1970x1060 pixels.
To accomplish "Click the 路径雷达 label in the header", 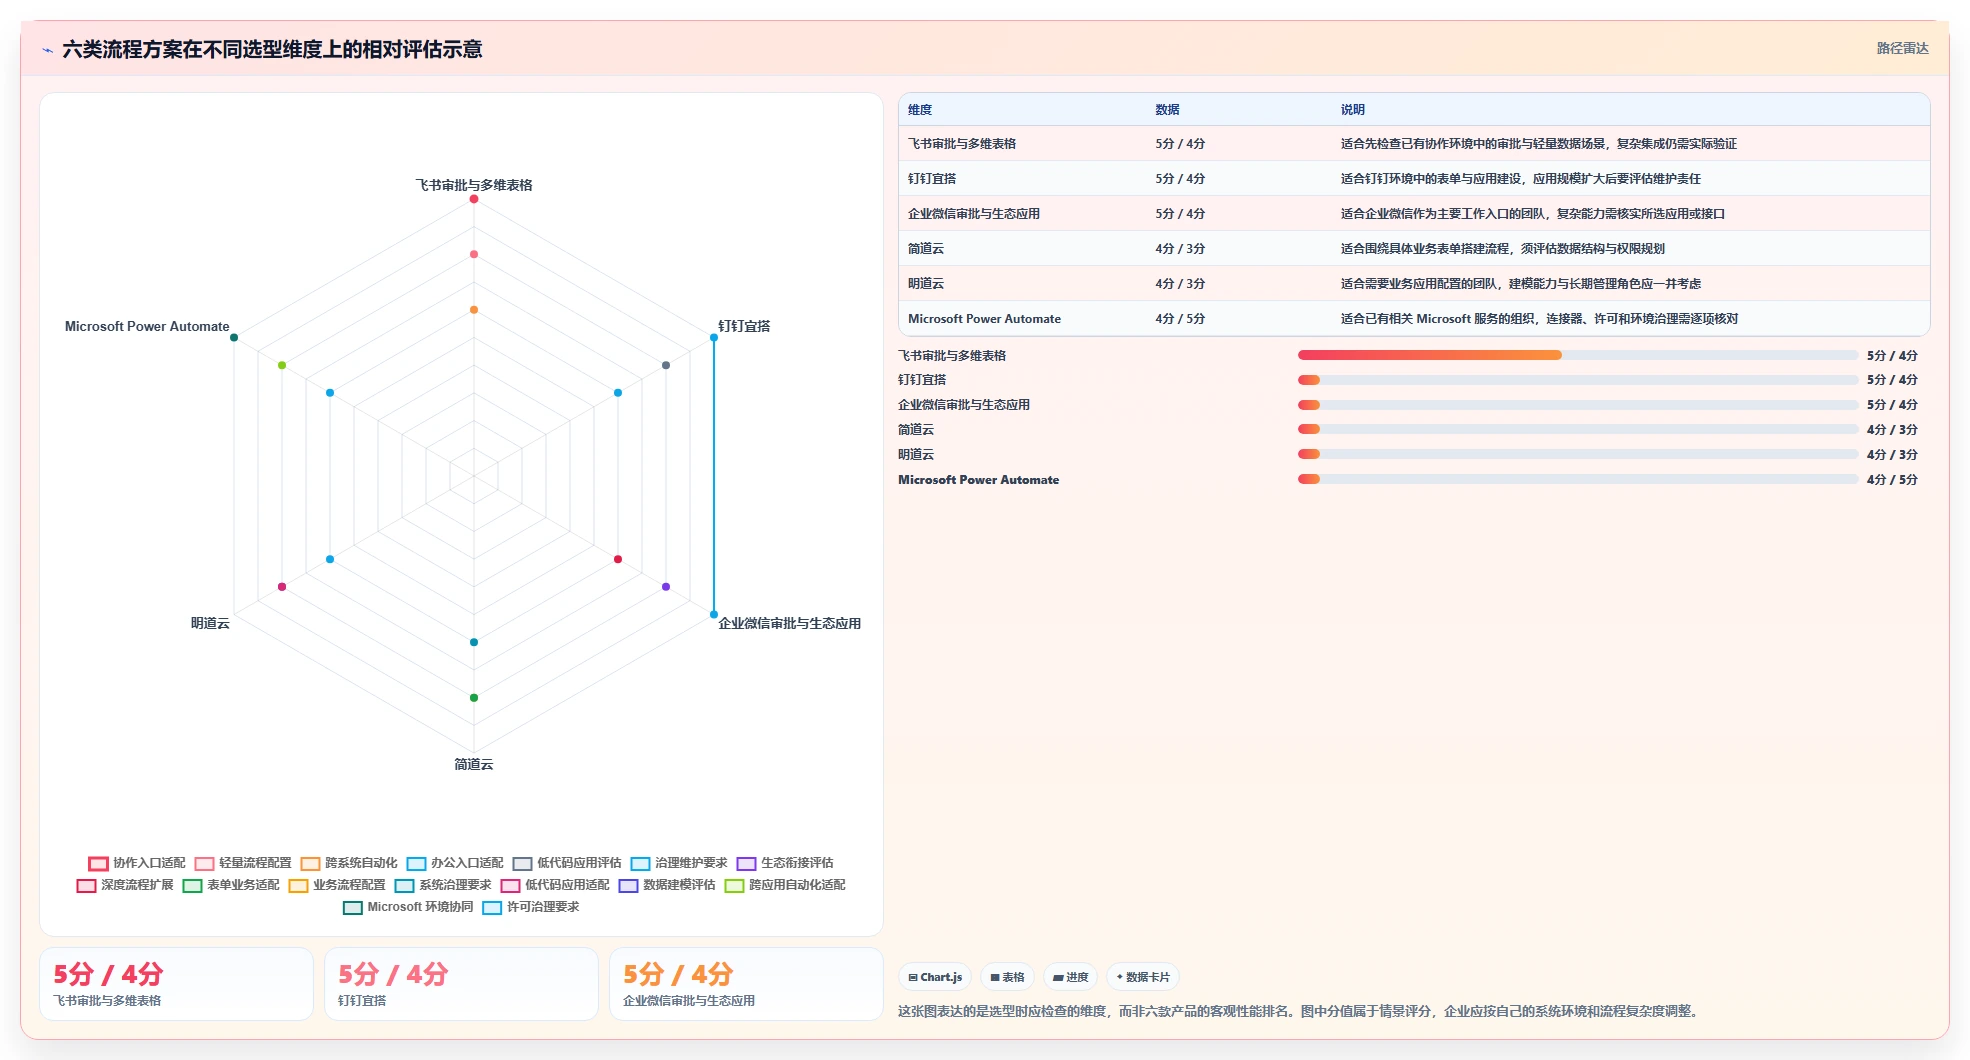I will click(x=1902, y=48).
